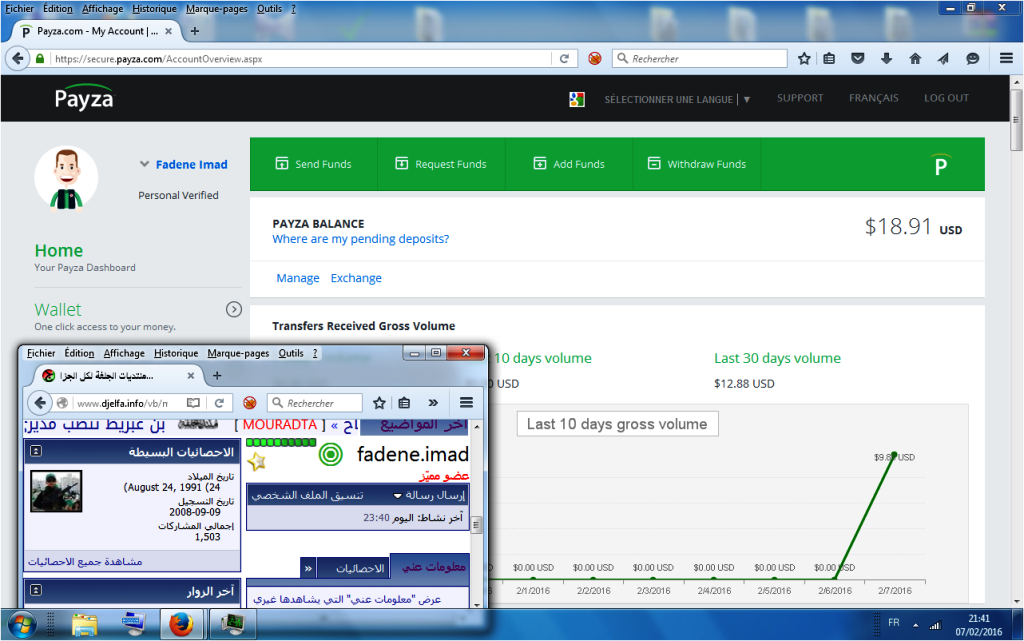Viewport: 1024px width, 641px height.
Task: Collapse the الاحصائيات البسيطة panel
Action: [36, 451]
